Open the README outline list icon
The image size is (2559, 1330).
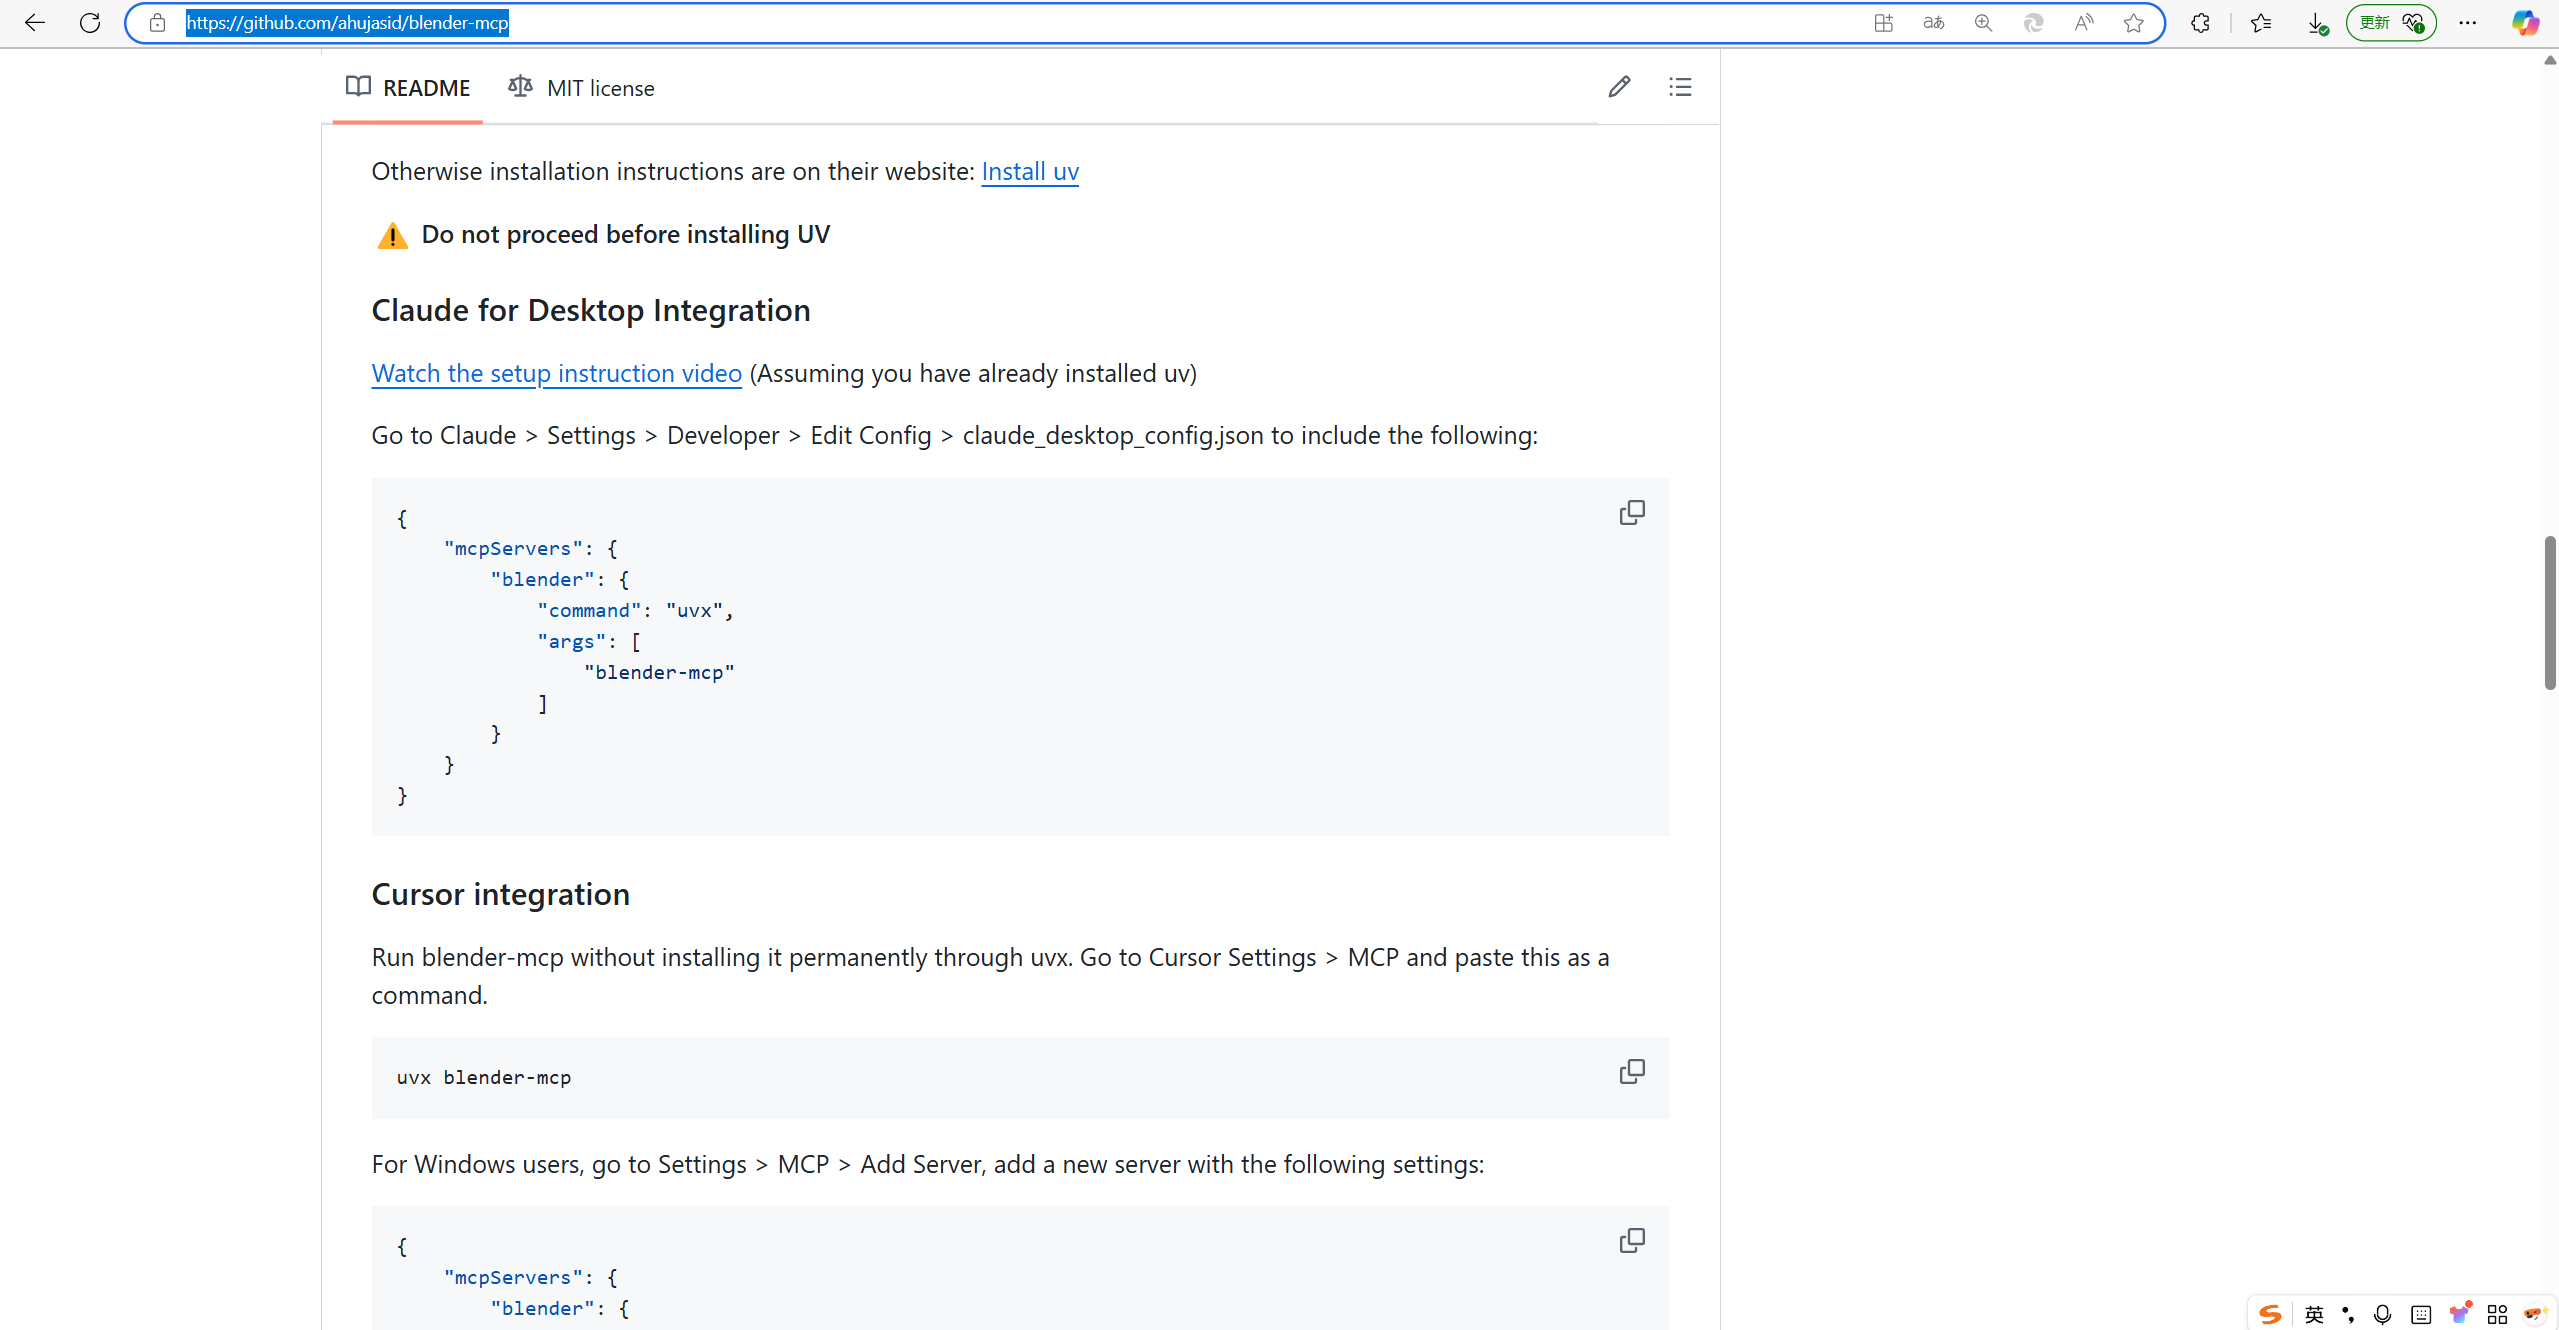(x=1680, y=87)
